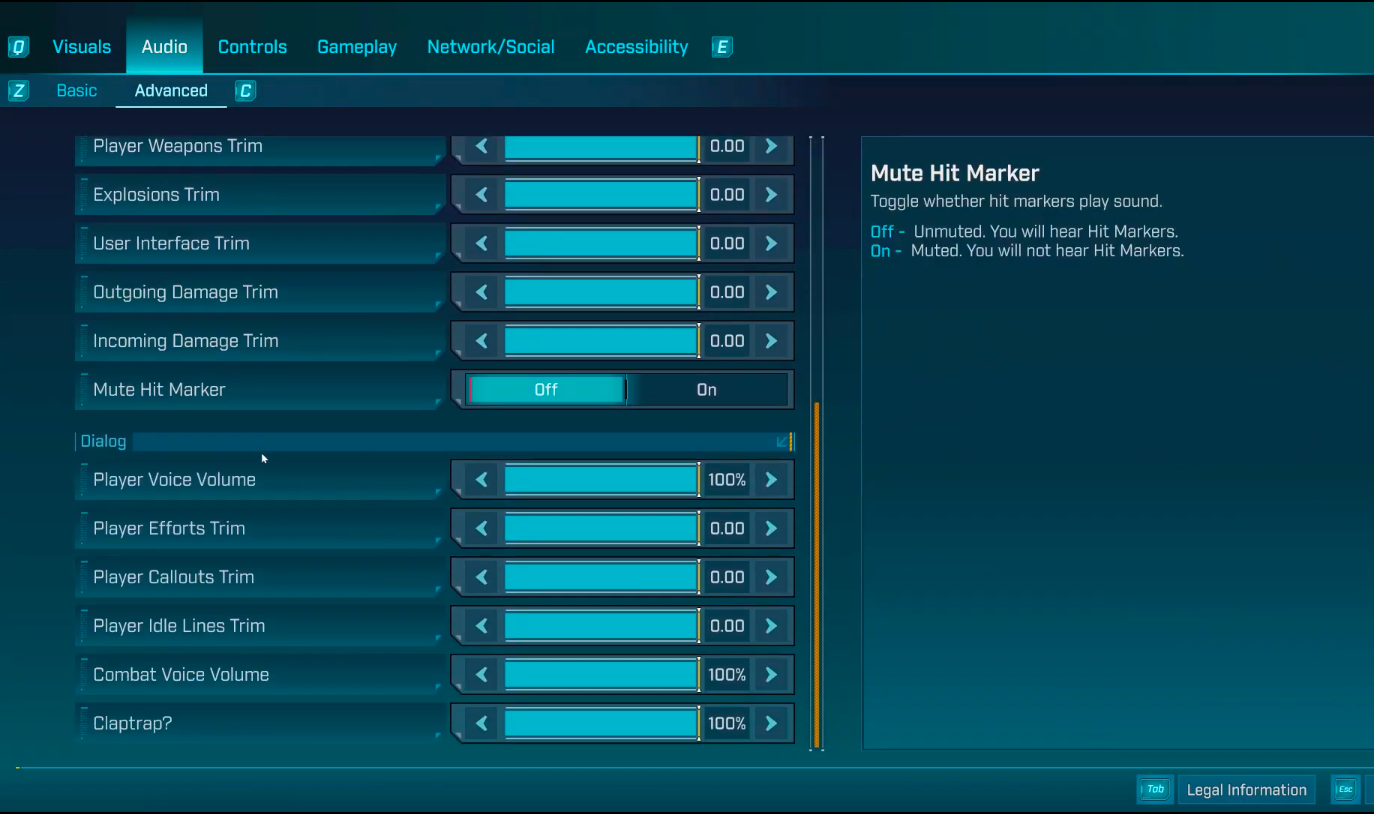Open the Network/Social tab
The image size is (1374, 814).
(x=491, y=47)
